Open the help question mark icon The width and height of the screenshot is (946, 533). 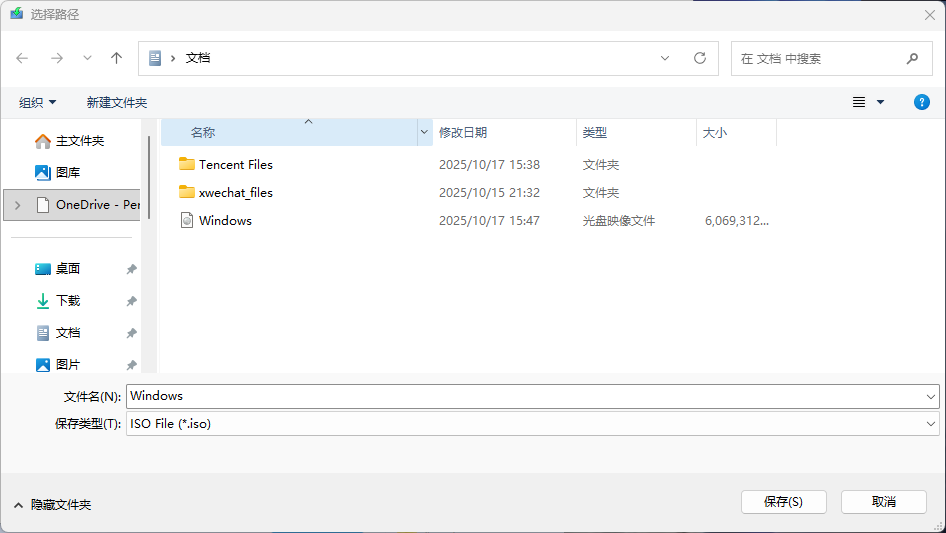922,102
